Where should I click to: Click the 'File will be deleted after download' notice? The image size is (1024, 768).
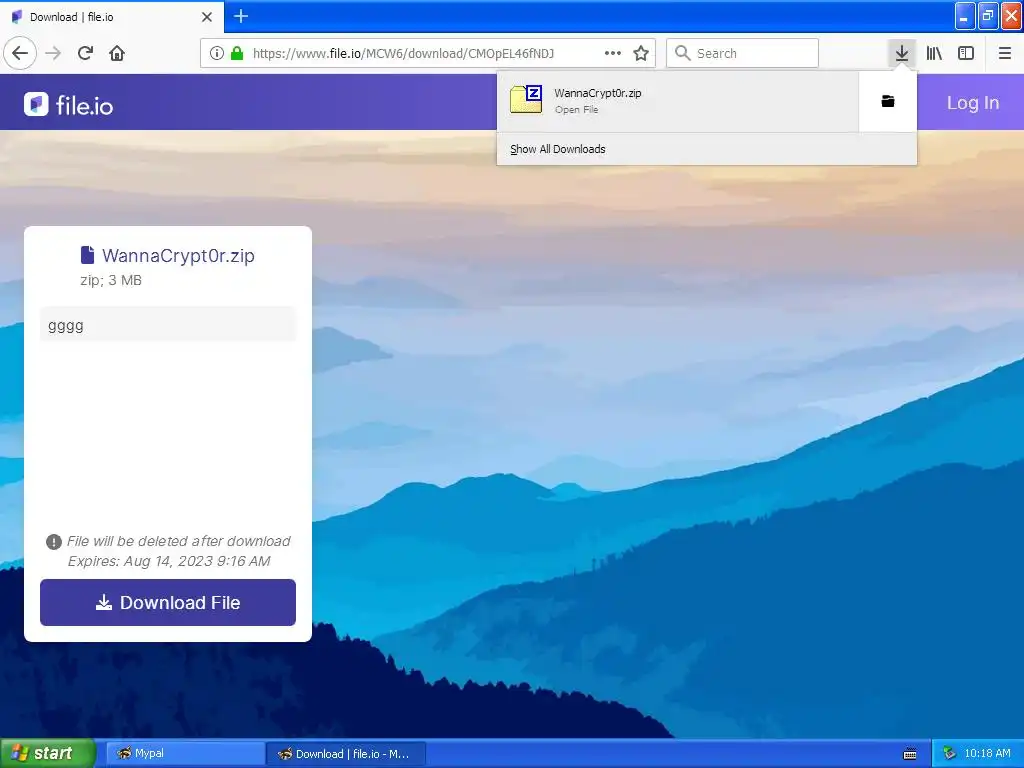[178, 541]
